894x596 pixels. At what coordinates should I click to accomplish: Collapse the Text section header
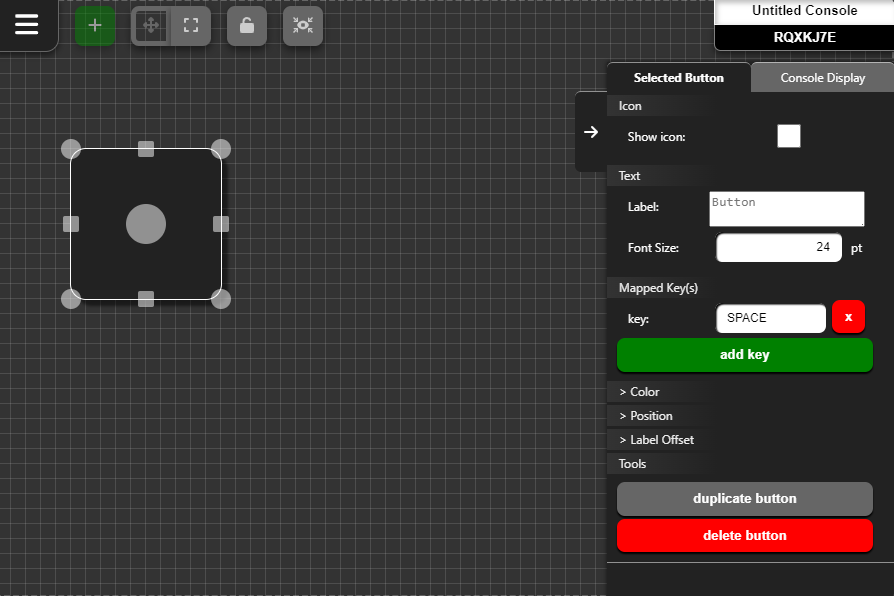629,176
